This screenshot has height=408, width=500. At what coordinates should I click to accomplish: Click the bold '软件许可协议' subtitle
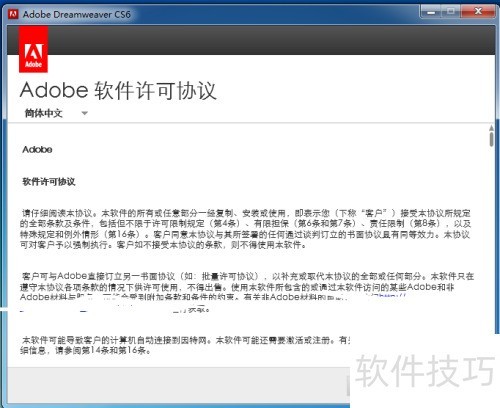pos(49,182)
